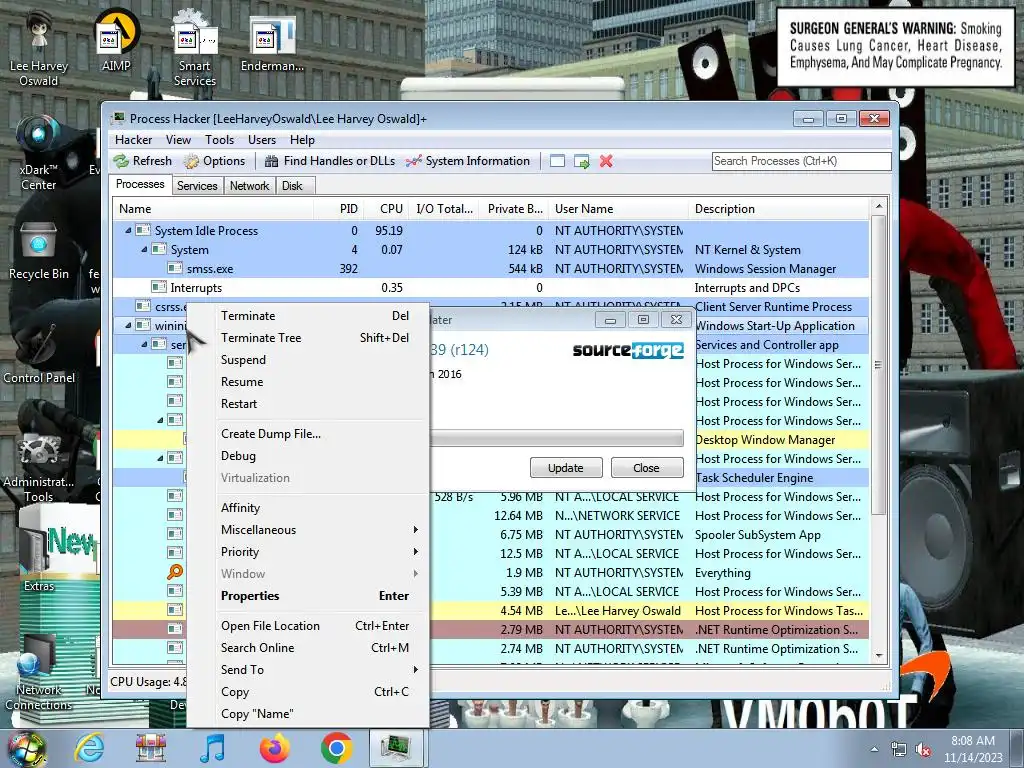Viewport: 1024px width, 768px height.
Task: Click the find window toolbar icon
Action: tap(557, 161)
